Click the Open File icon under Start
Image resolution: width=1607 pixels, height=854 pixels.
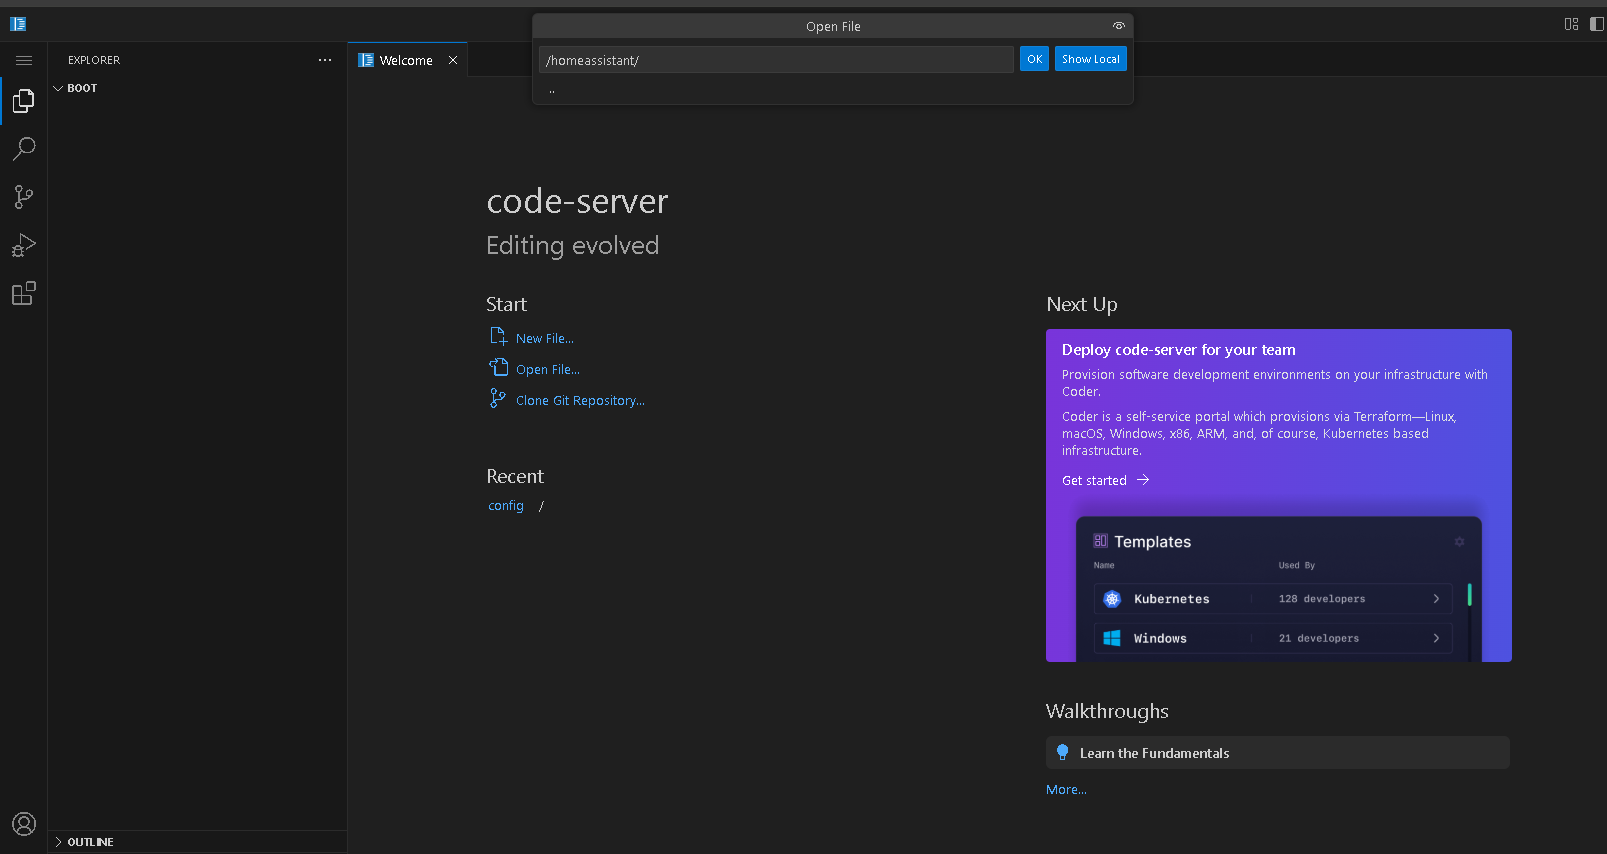(498, 367)
